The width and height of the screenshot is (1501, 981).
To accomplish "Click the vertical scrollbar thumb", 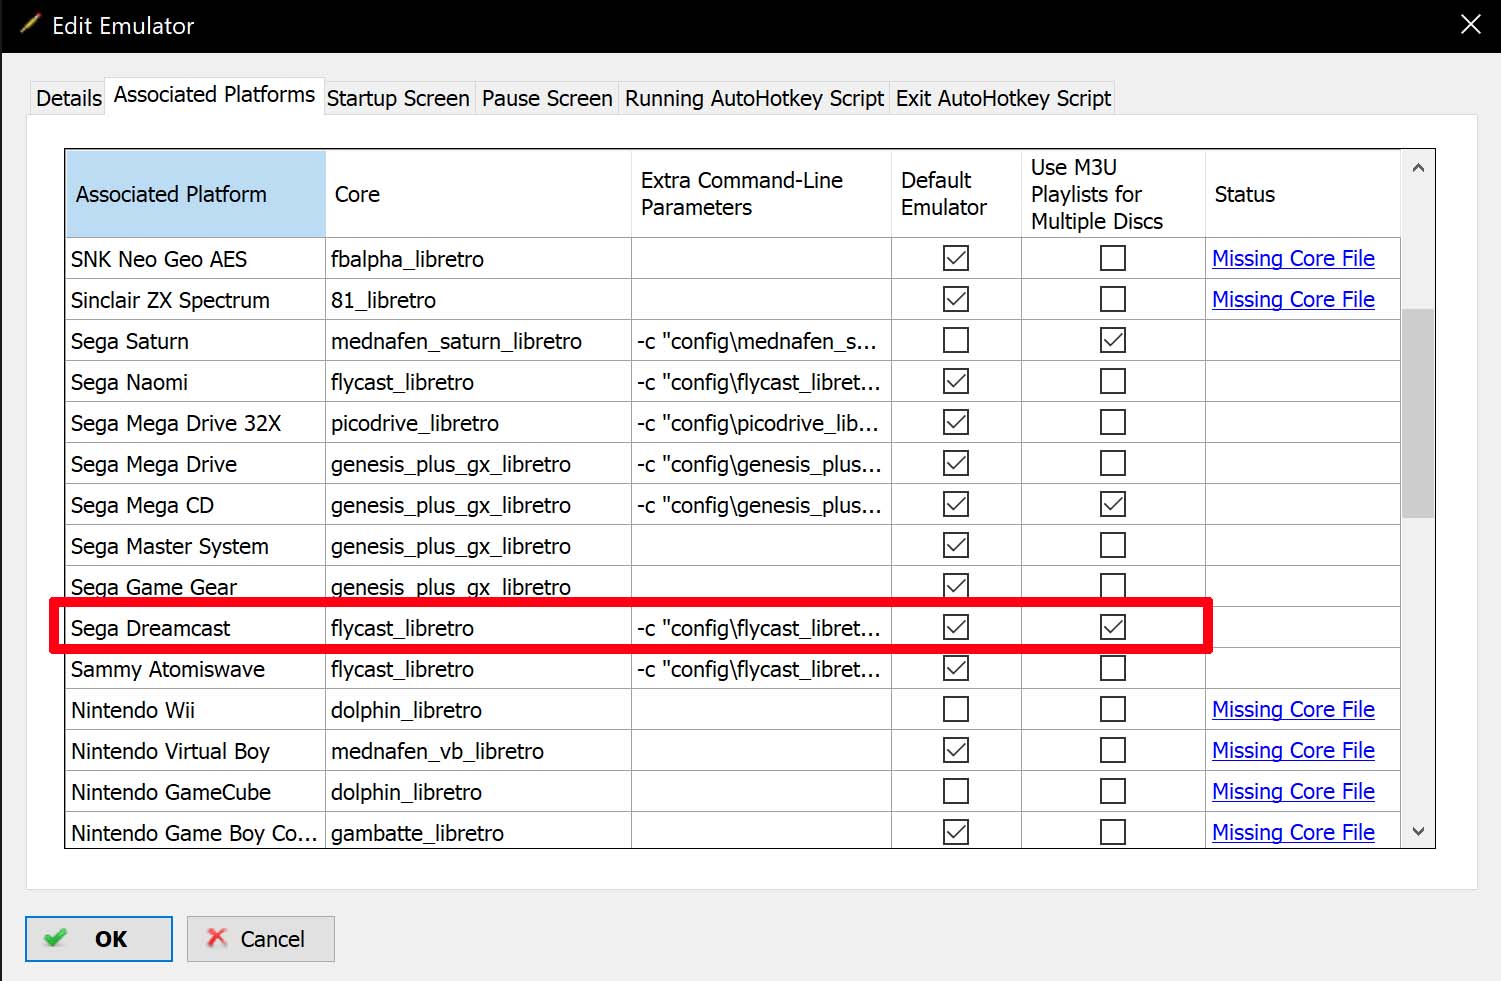I will (x=1418, y=413).
